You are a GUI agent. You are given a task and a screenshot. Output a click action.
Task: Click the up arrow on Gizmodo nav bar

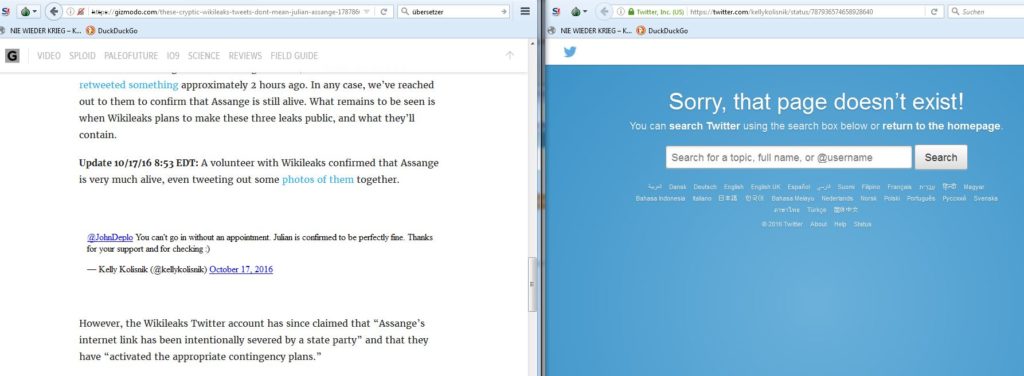[510, 55]
